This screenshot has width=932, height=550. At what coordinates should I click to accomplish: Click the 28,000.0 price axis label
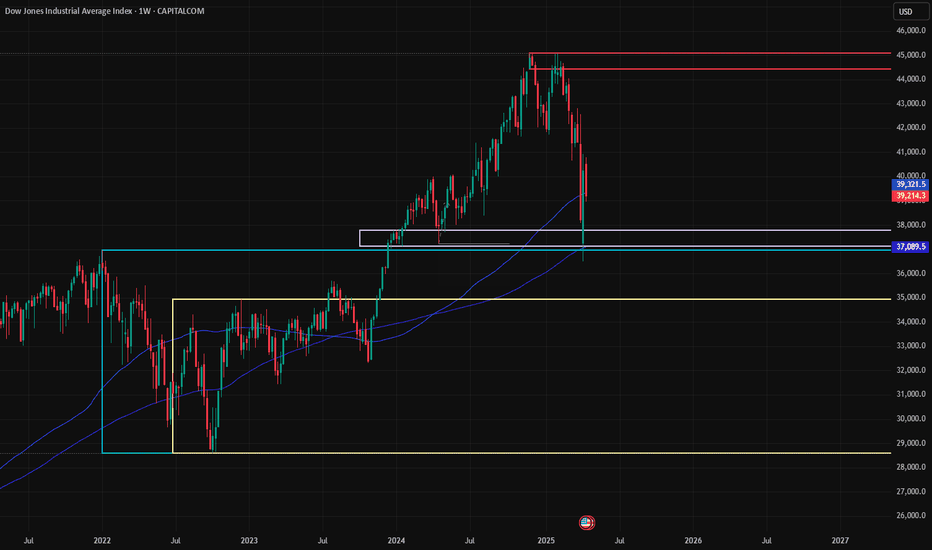911,467
